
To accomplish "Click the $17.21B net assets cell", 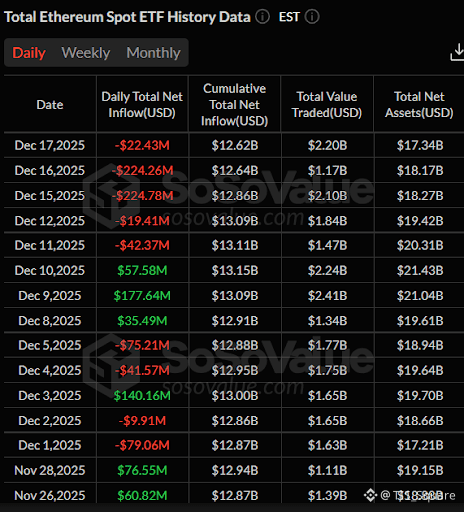I will (420, 445).
